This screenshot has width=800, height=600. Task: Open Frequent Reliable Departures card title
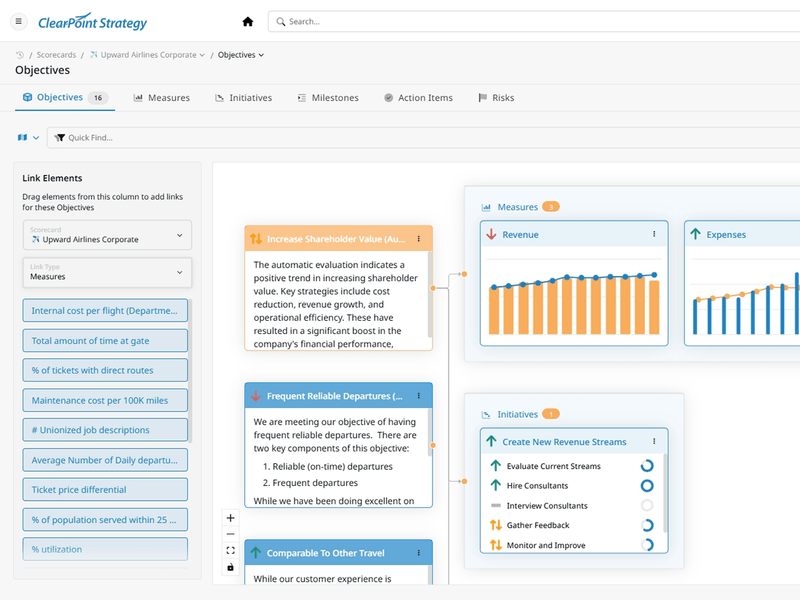[334, 396]
